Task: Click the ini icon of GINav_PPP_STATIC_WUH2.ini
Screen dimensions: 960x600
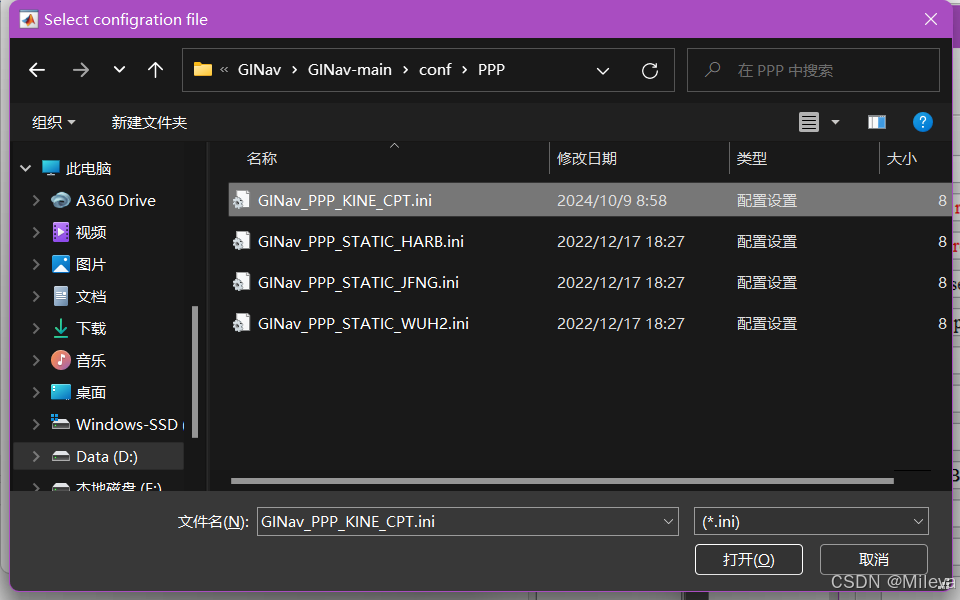Action: pyautogui.click(x=241, y=323)
